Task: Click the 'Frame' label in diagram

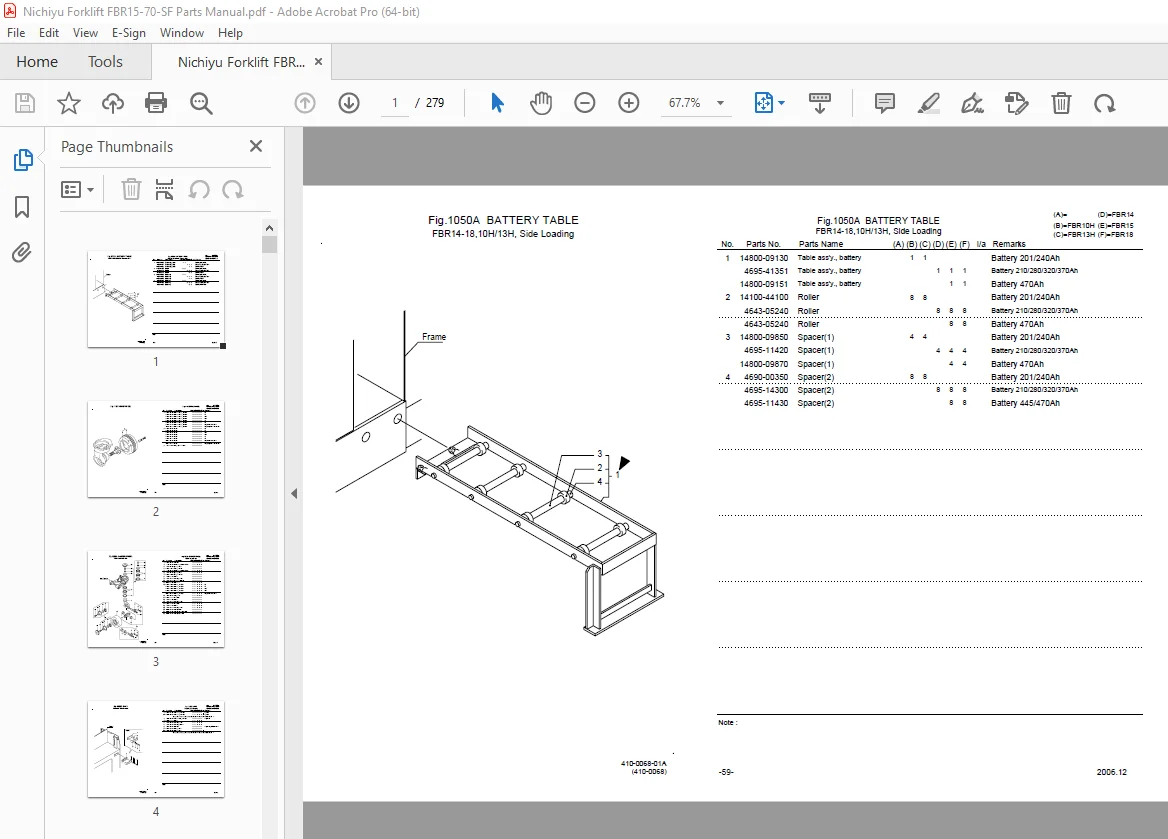Action: click(x=434, y=337)
